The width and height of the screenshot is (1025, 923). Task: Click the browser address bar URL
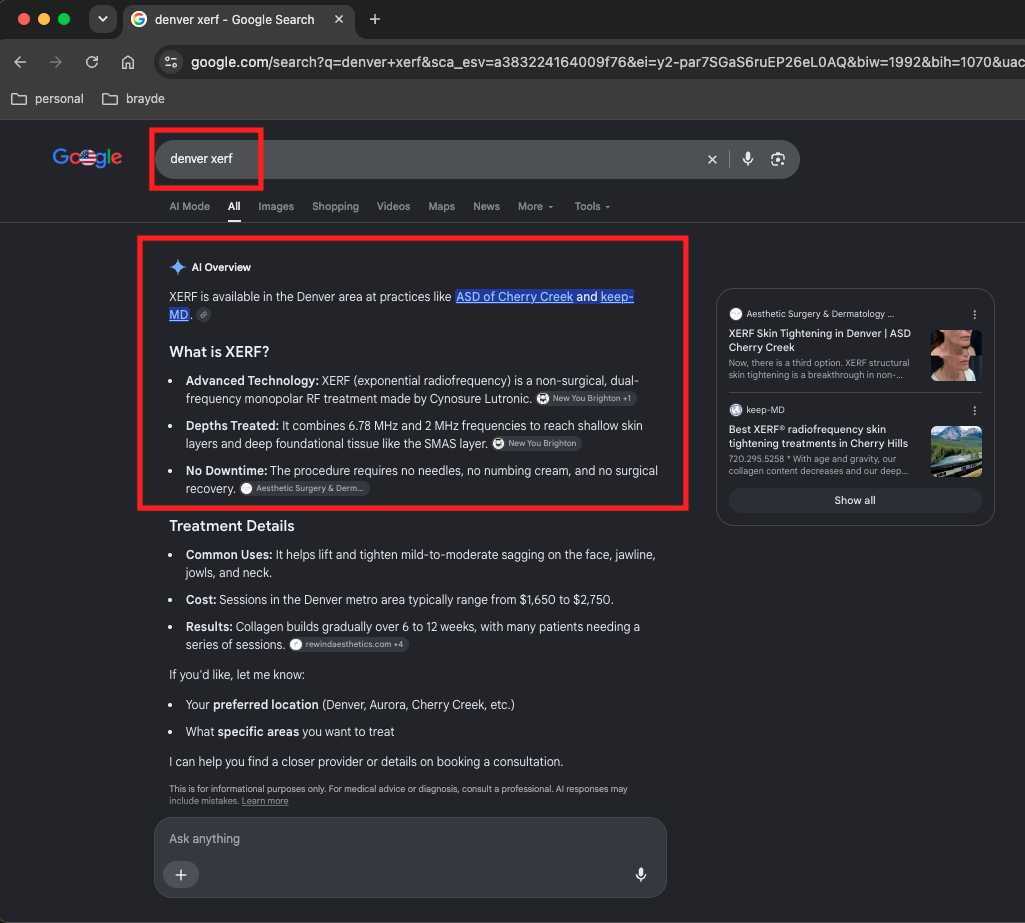(607, 62)
